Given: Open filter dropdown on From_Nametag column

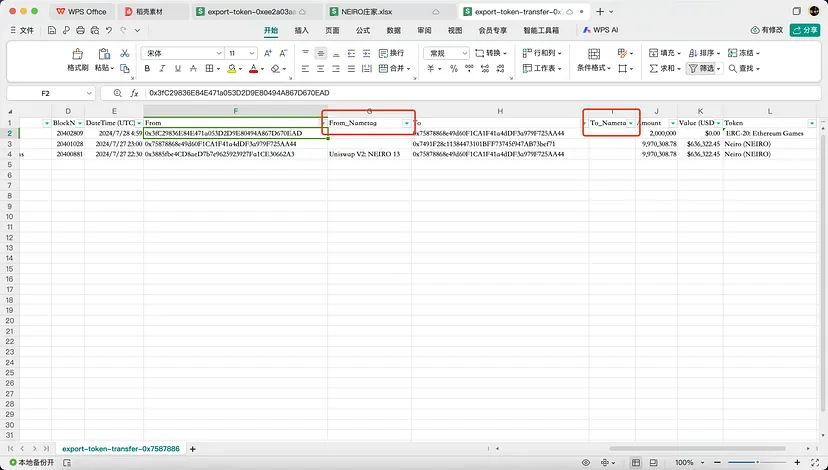Looking at the screenshot, I should point(407,123).
